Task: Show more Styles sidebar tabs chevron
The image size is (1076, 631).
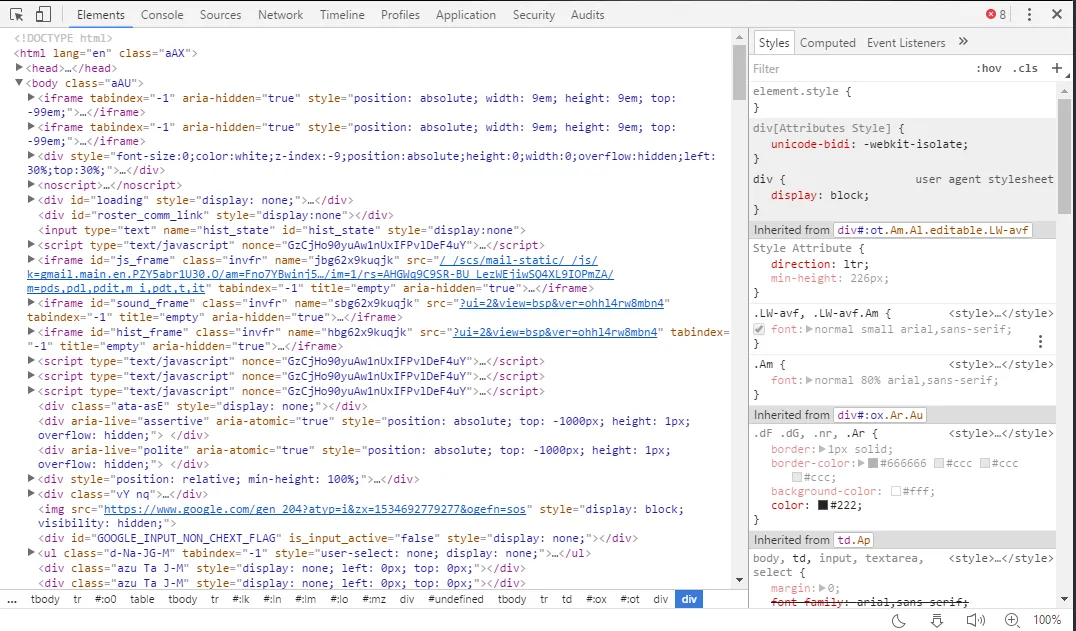Action: (x=963, y=42)
